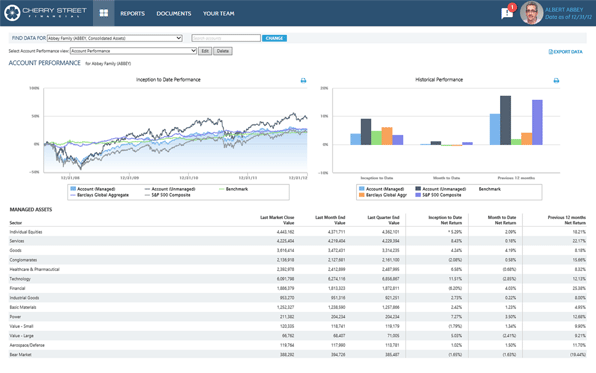Open the notifications message icon

coord(507,13)
